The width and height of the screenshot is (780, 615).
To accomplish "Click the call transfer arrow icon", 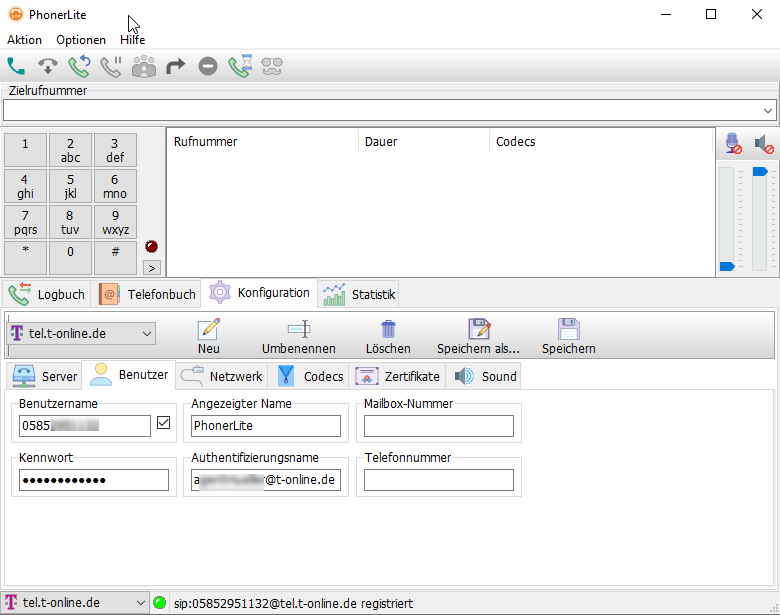I will tap(175, 67).
